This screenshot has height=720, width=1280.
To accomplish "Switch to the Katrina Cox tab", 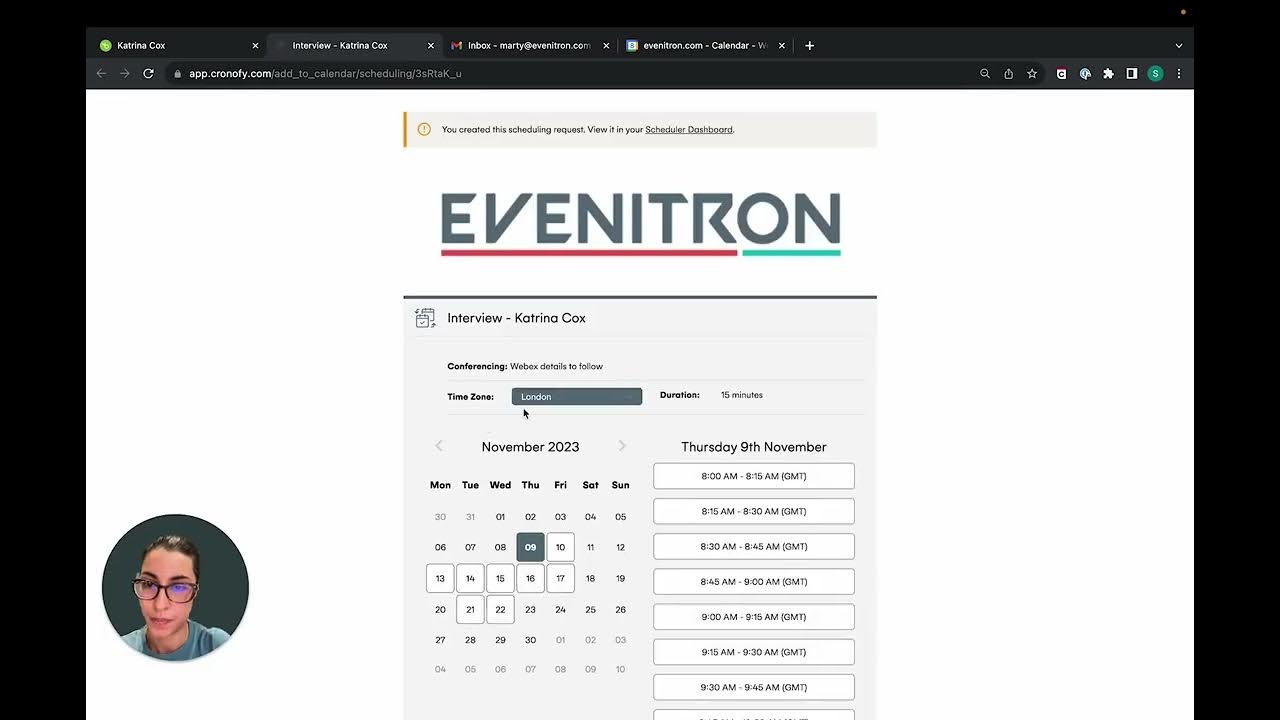I will 177,45.
